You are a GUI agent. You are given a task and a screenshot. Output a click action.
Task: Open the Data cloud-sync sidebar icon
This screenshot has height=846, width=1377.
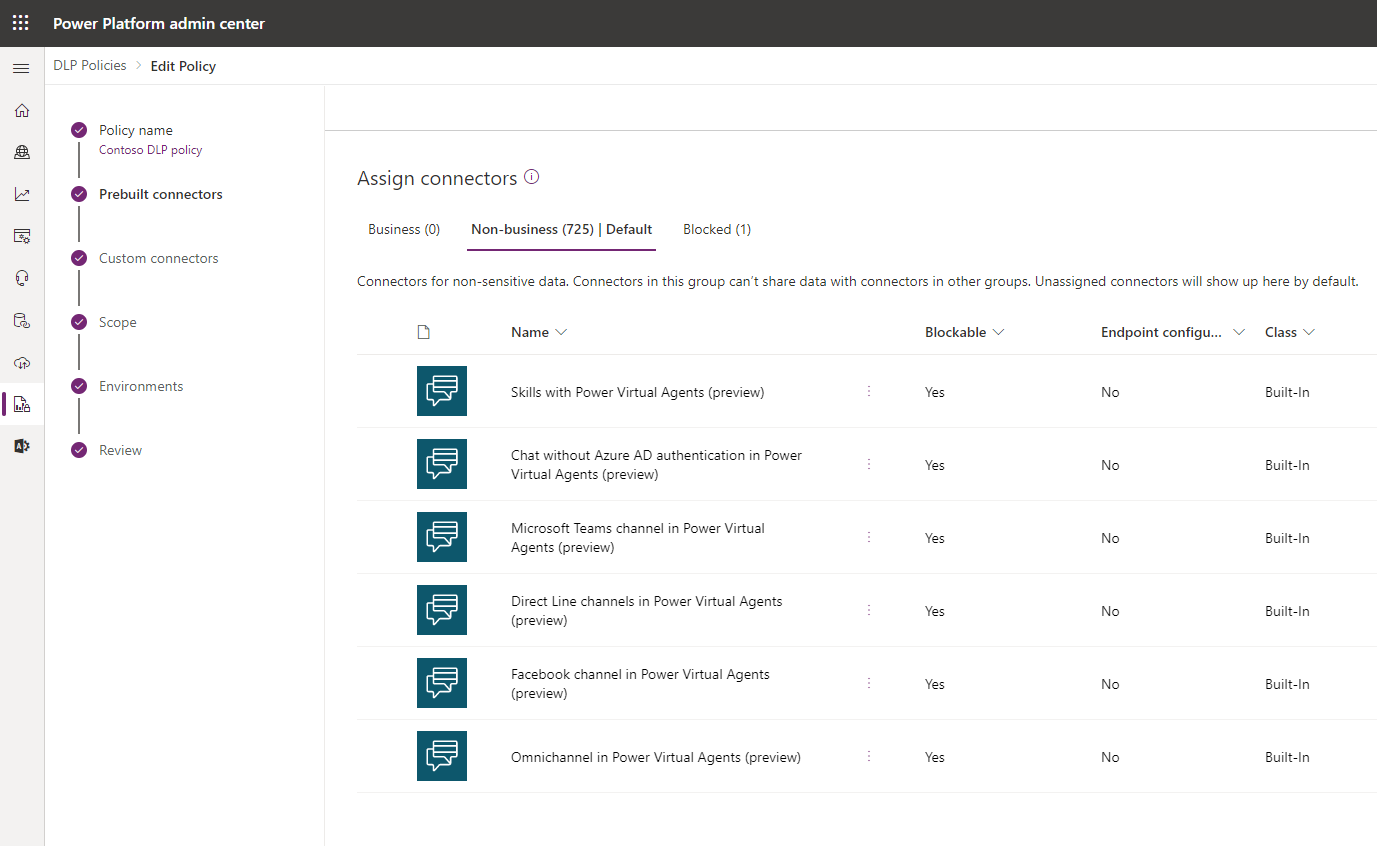(21, 362)
